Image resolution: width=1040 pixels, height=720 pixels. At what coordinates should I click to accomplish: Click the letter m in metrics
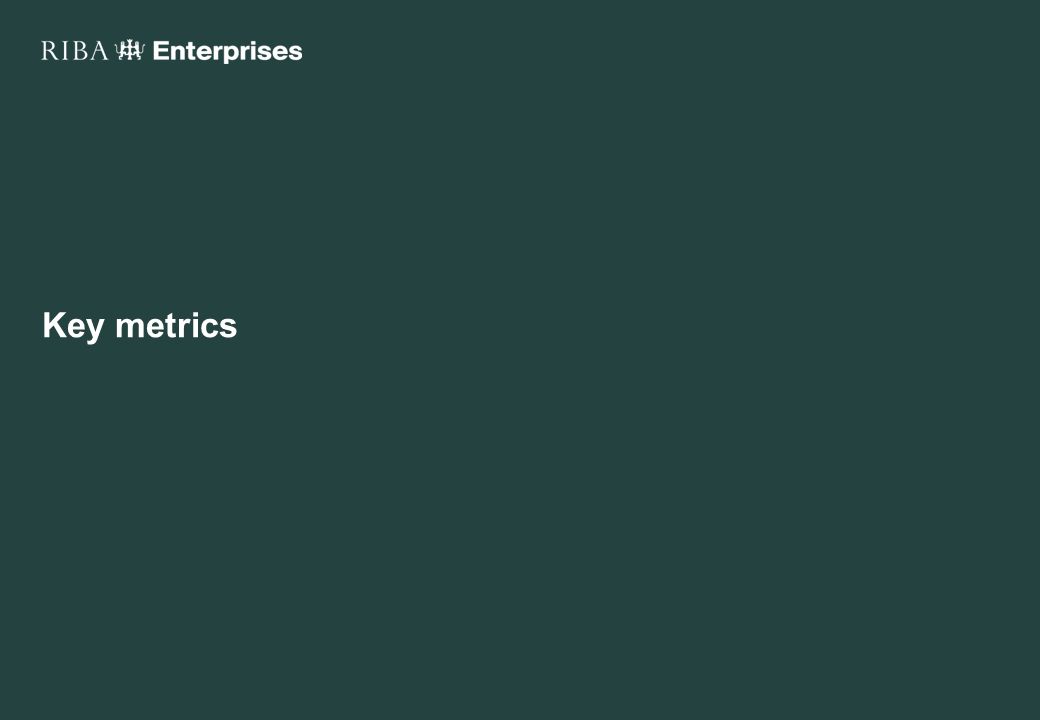coord(131,328)
